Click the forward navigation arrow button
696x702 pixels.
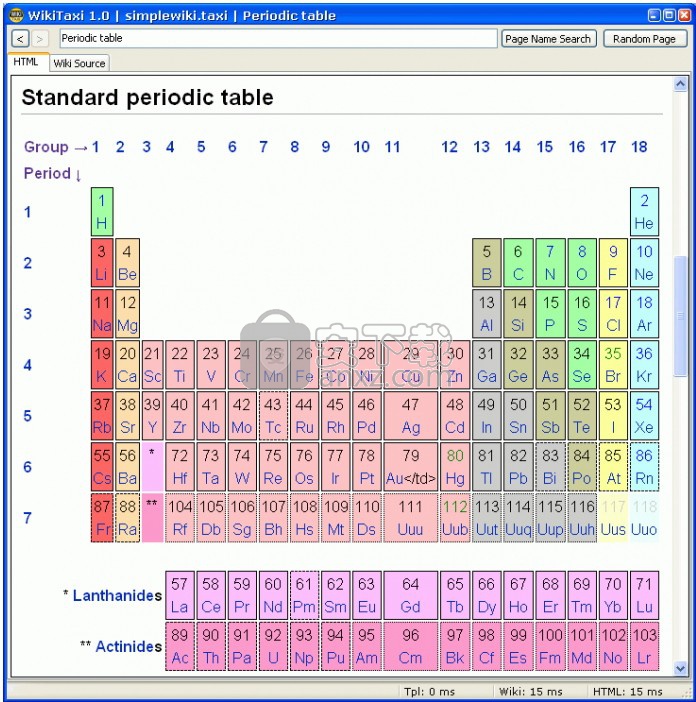pyautogui.click(x=39, y=39)
